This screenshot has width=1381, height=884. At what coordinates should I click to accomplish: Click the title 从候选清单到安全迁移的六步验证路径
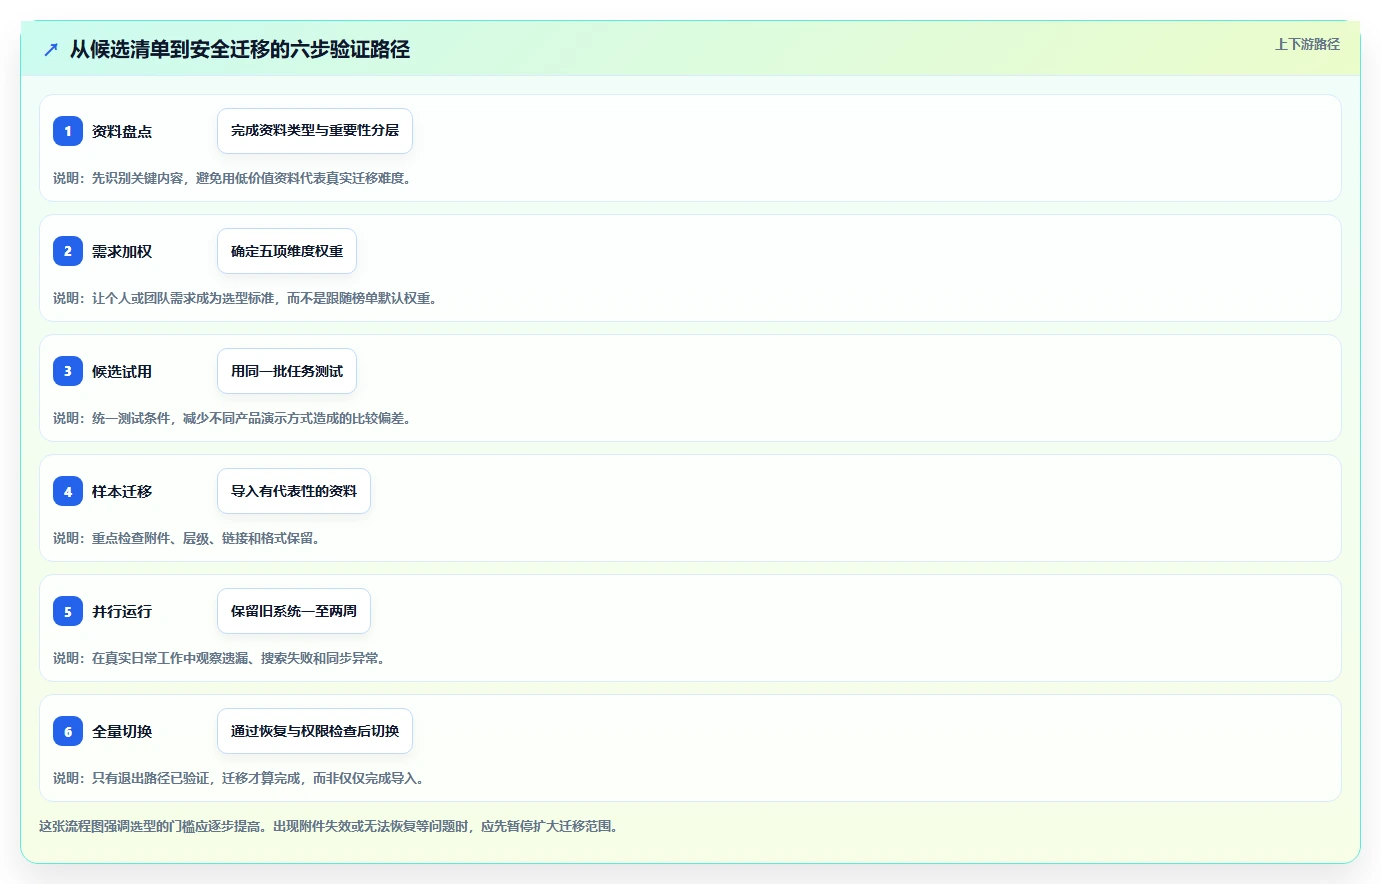coord(240,49)
